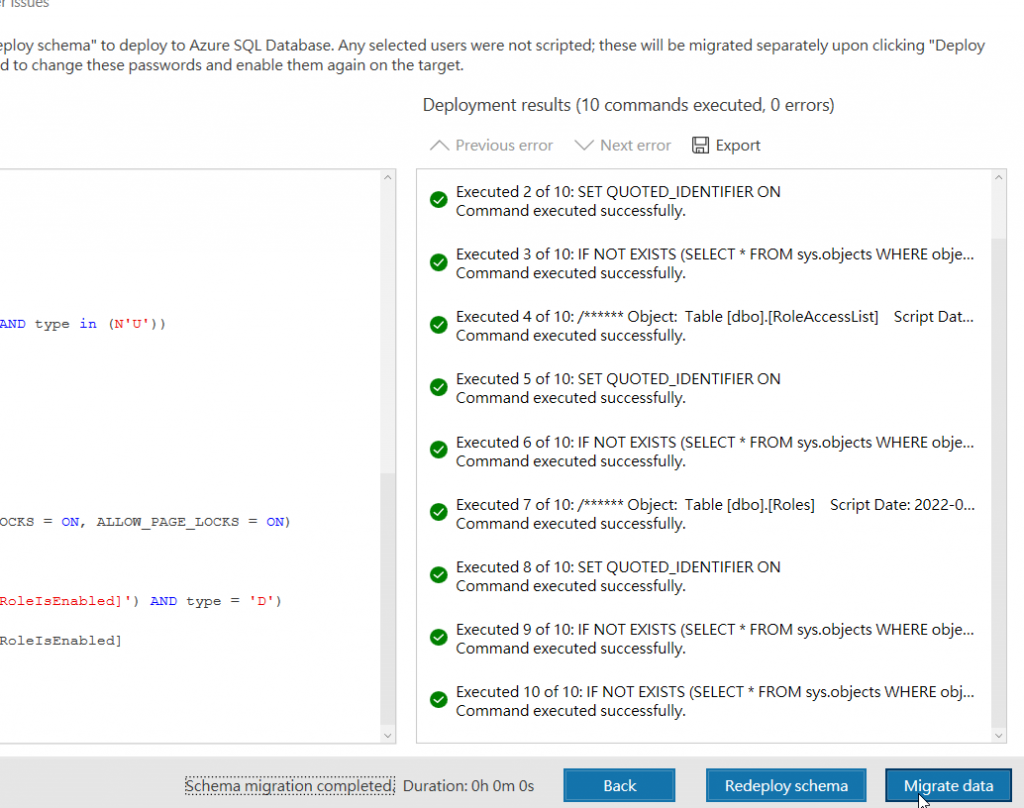Export the deployment results
This screenshot has width=1024, height=808.
pos(726,145)
